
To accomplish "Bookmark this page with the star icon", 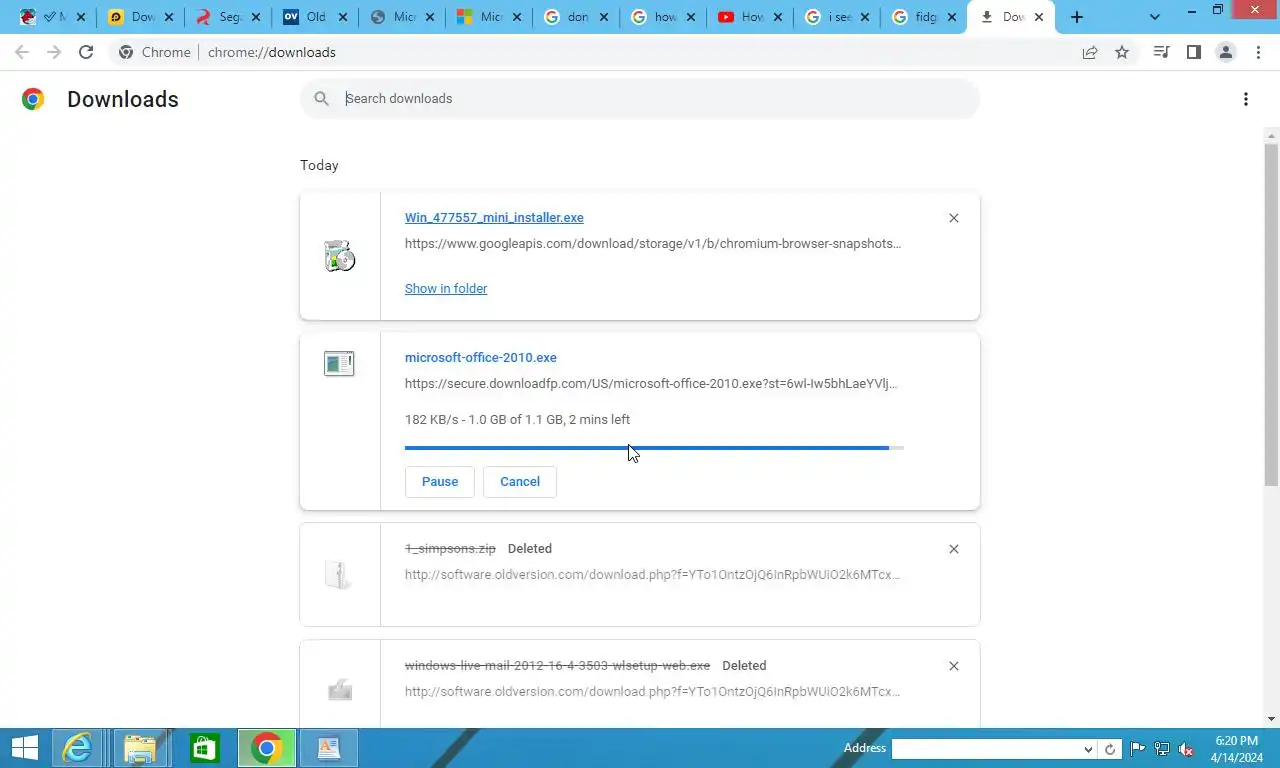I will coord(1122,52).
